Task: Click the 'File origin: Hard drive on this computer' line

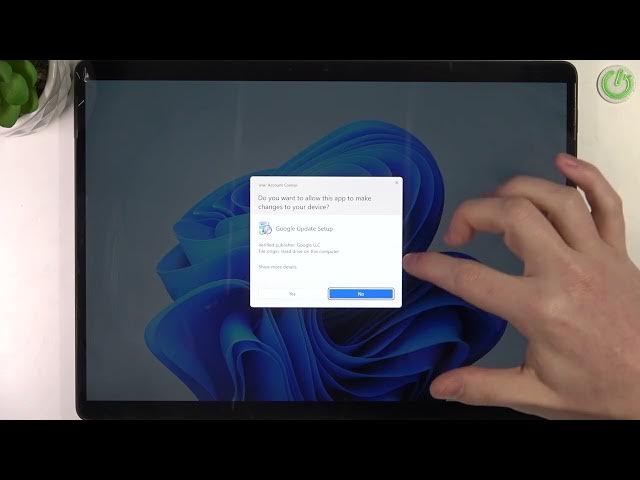Action: tap(299, 251)
